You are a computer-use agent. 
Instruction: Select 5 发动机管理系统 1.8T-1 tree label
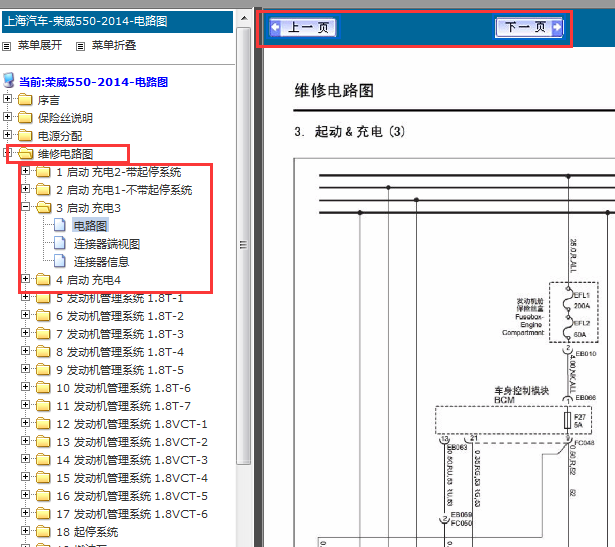click(120, 298)
